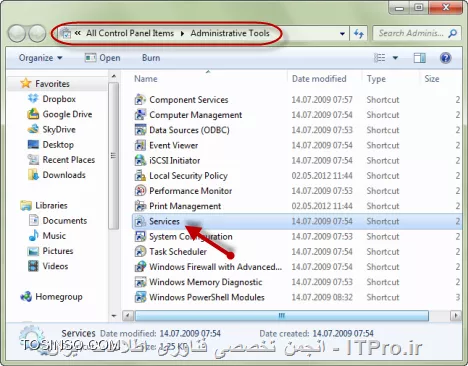
Task: Open help with the question mark icon
Action: coord(446,58)
